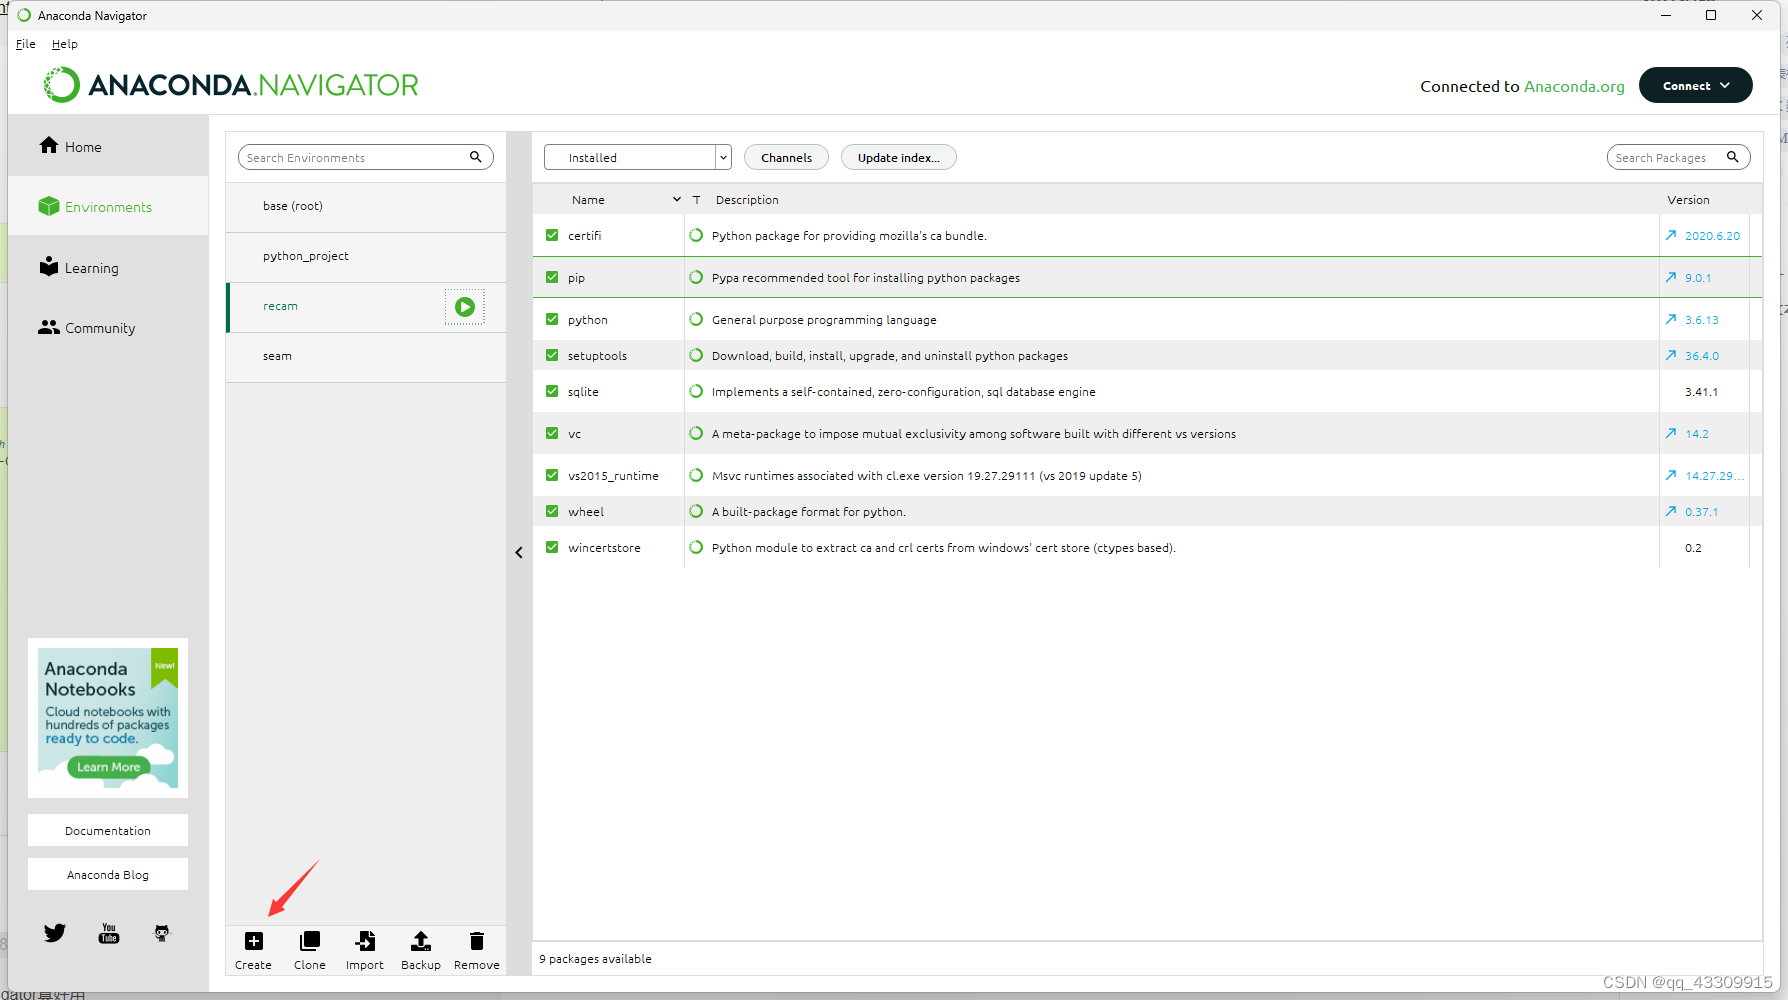The width and height of the screenshot is (1788, 1000).
Task: Select the python_project environment
Action: tap(366, 257)
